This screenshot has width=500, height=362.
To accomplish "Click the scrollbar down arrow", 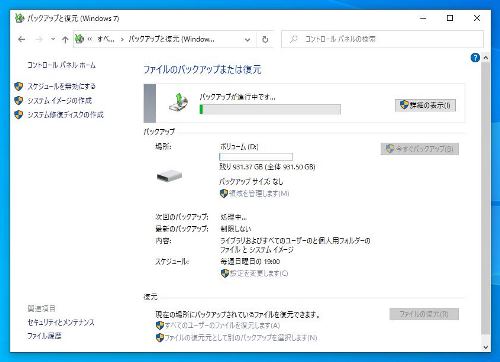I will (486, 347).
